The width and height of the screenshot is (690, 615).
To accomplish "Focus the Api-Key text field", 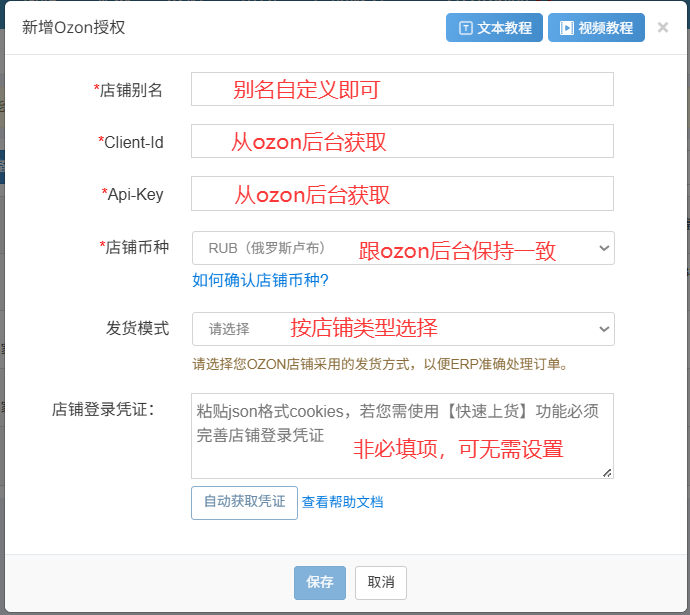I will pyautogui.click(x=402, y=194).
